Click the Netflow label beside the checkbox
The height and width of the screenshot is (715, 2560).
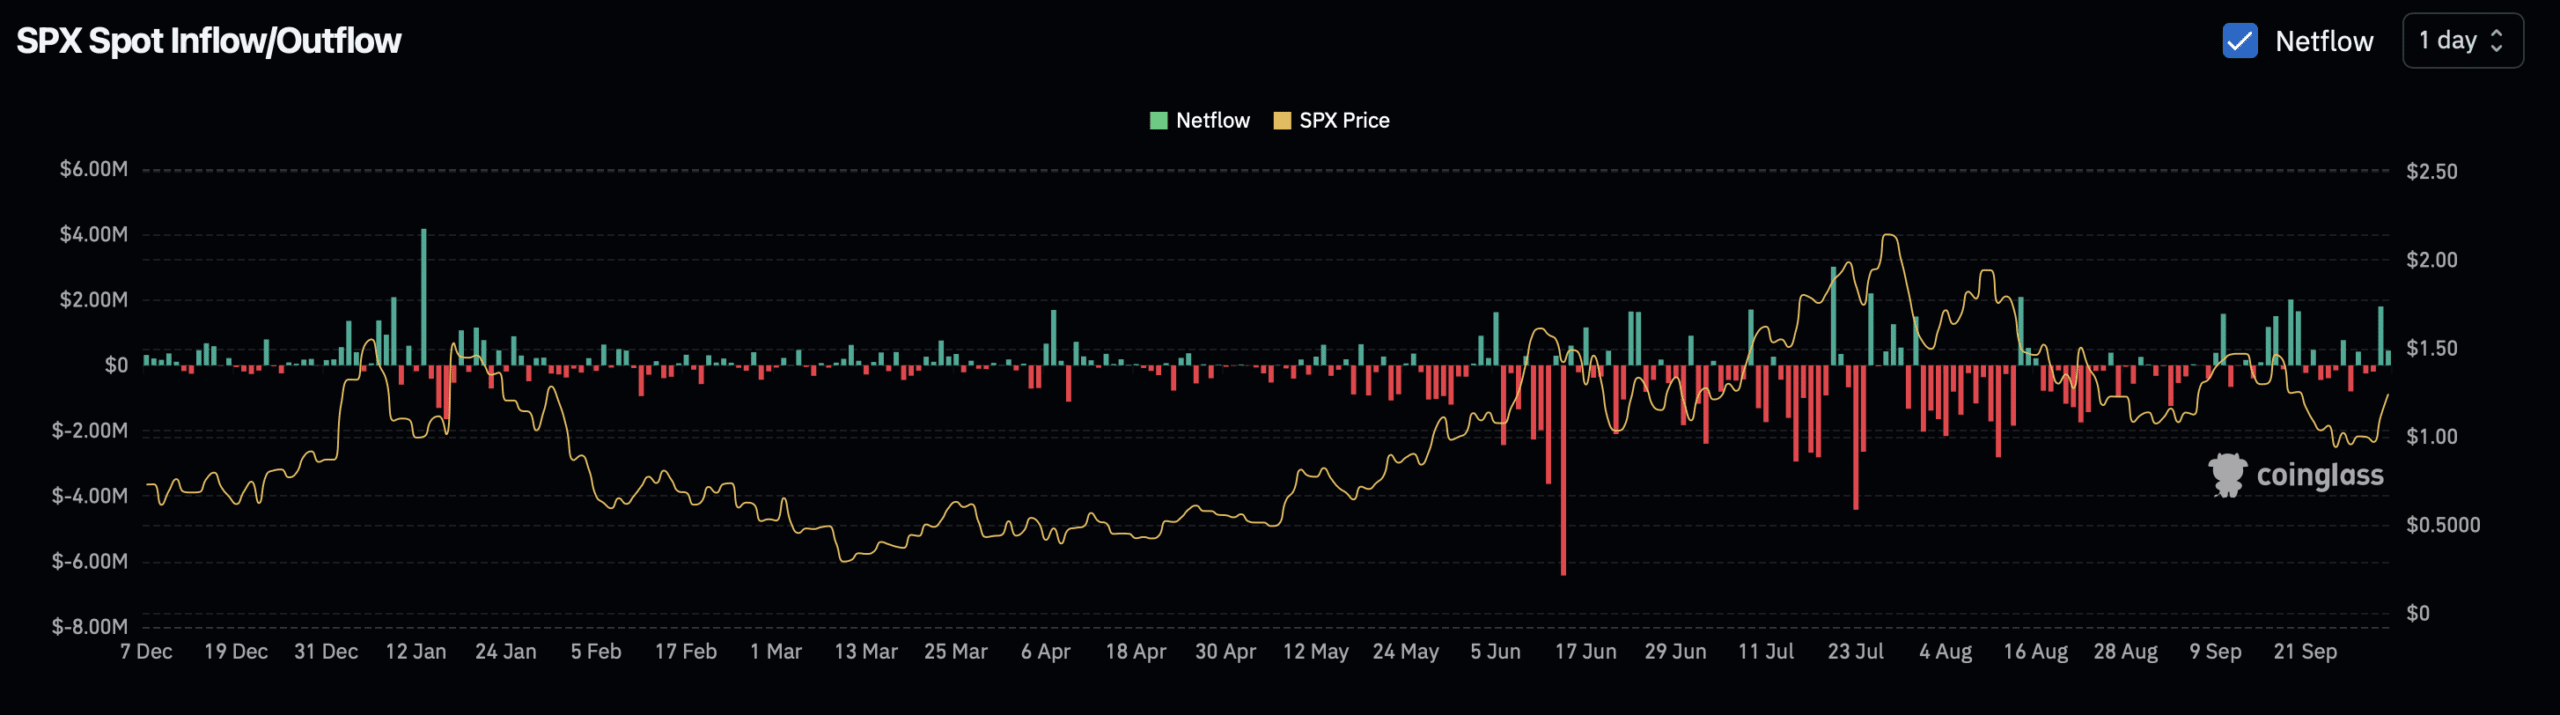[x=2323, y=41]
